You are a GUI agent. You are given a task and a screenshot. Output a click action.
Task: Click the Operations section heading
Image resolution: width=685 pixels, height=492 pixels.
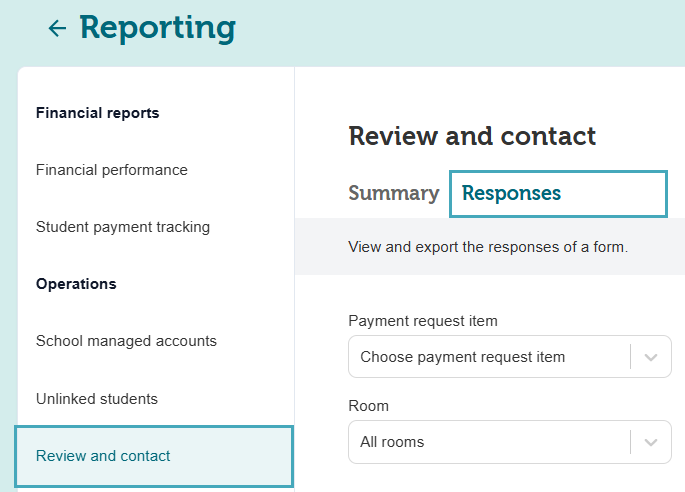coord(76,284)
